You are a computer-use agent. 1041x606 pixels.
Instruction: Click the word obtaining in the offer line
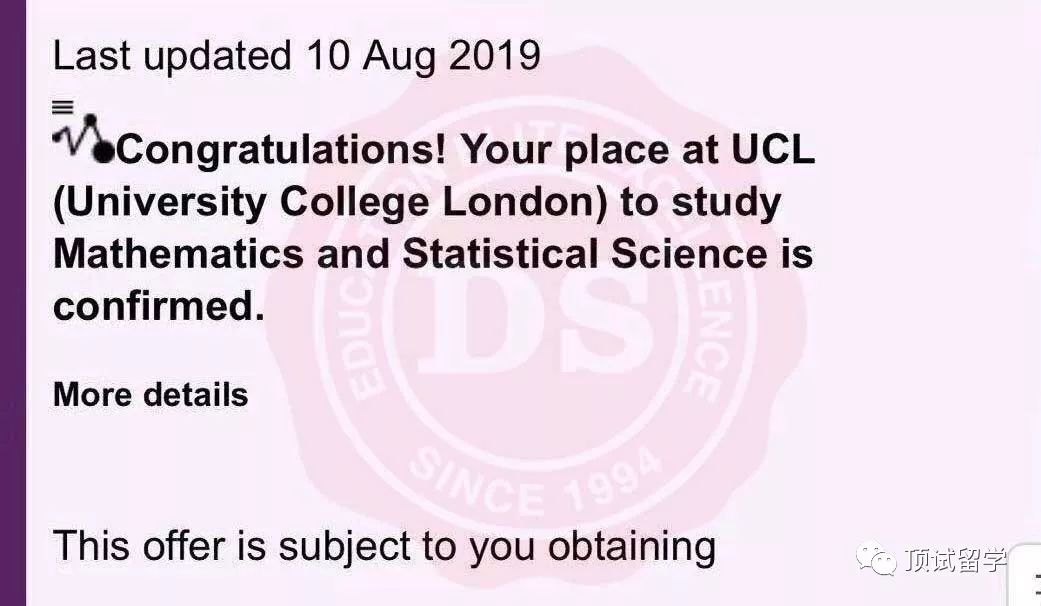point(631,546)
